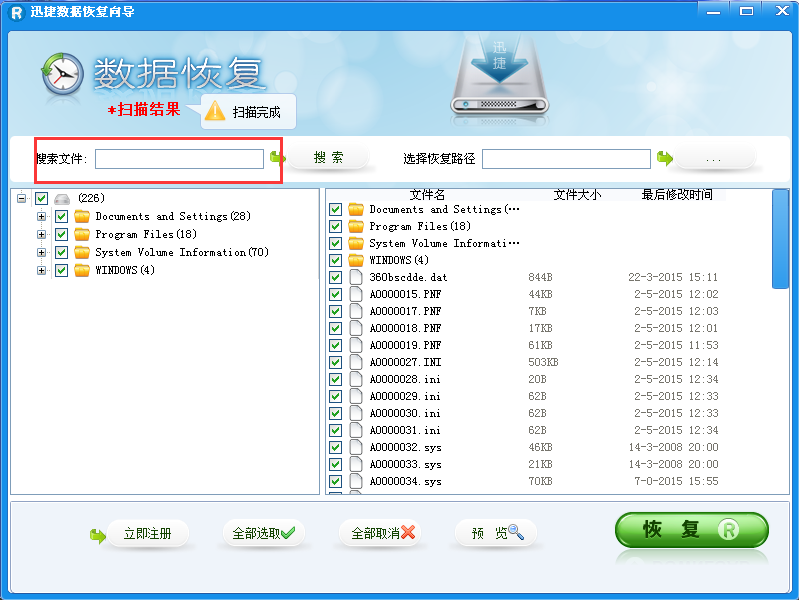Viewport: 799px width, 600px height.
Task: Select Program Files (18) label in the tree
Action: pos(146,234)
